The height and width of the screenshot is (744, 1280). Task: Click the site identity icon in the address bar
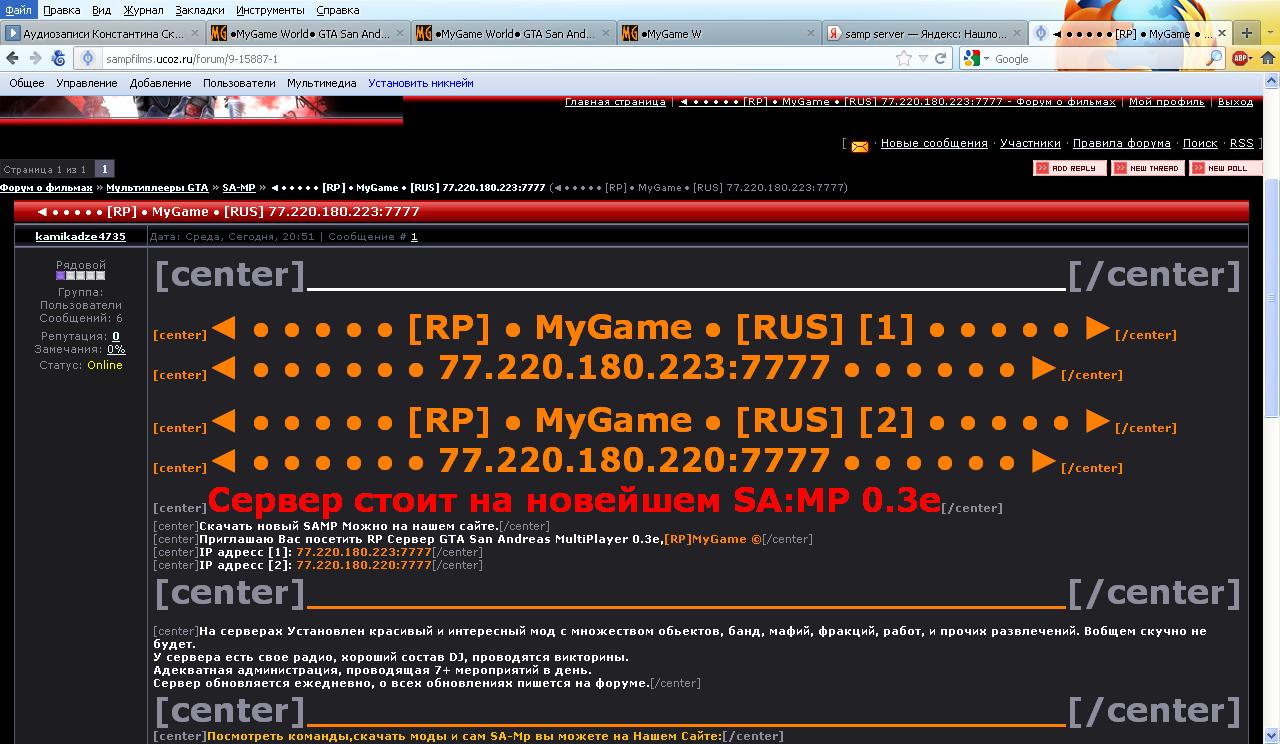point(89,58)
